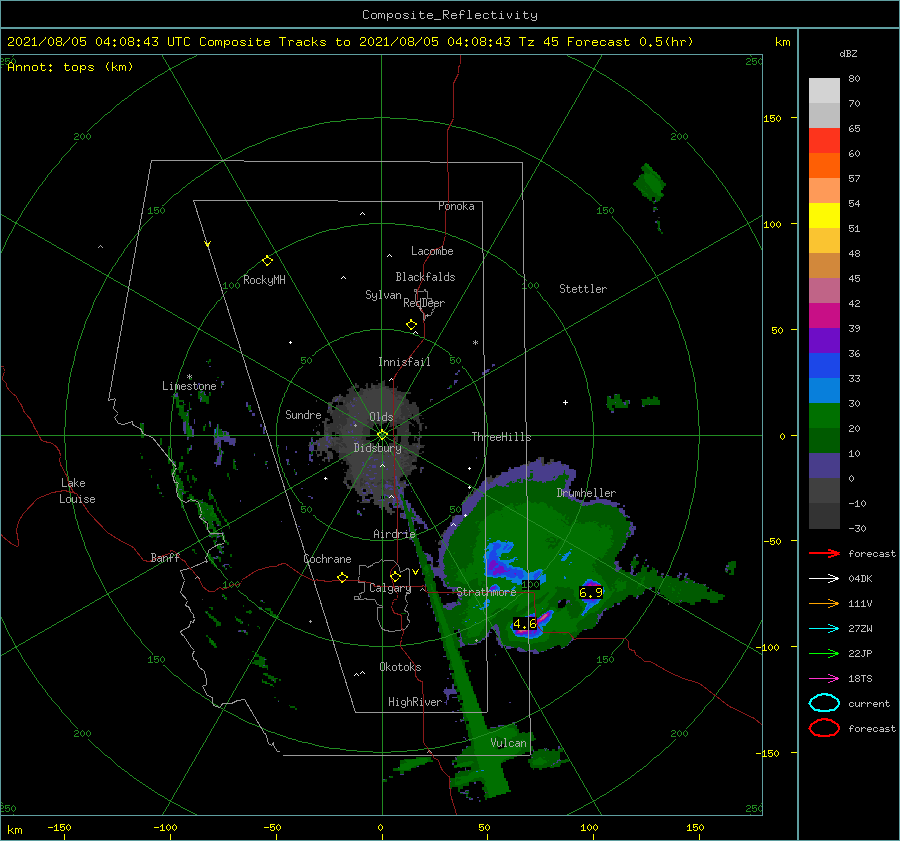Click the Sundre city label

point(303,414)
